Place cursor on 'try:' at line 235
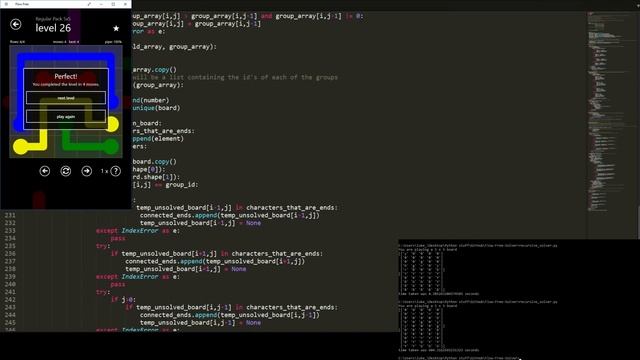Viewport: 640px width, 360px height. (103, 246)
